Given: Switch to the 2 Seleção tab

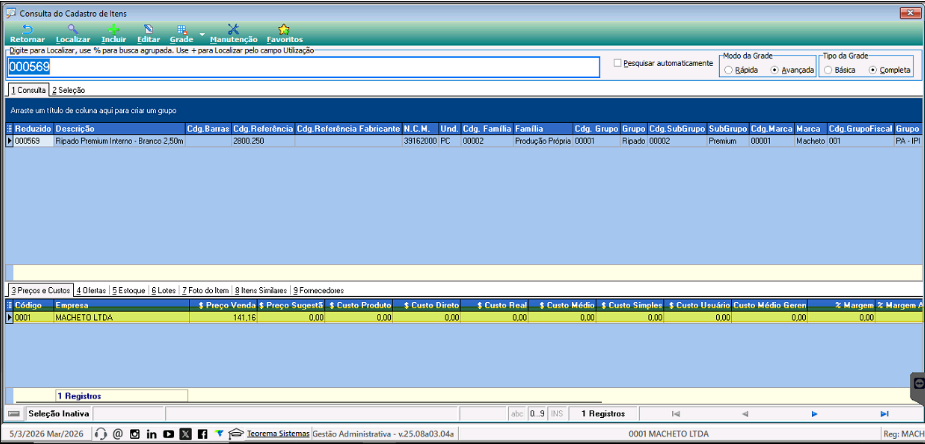Looking at the screenshot, I should (x=68, y=90).
